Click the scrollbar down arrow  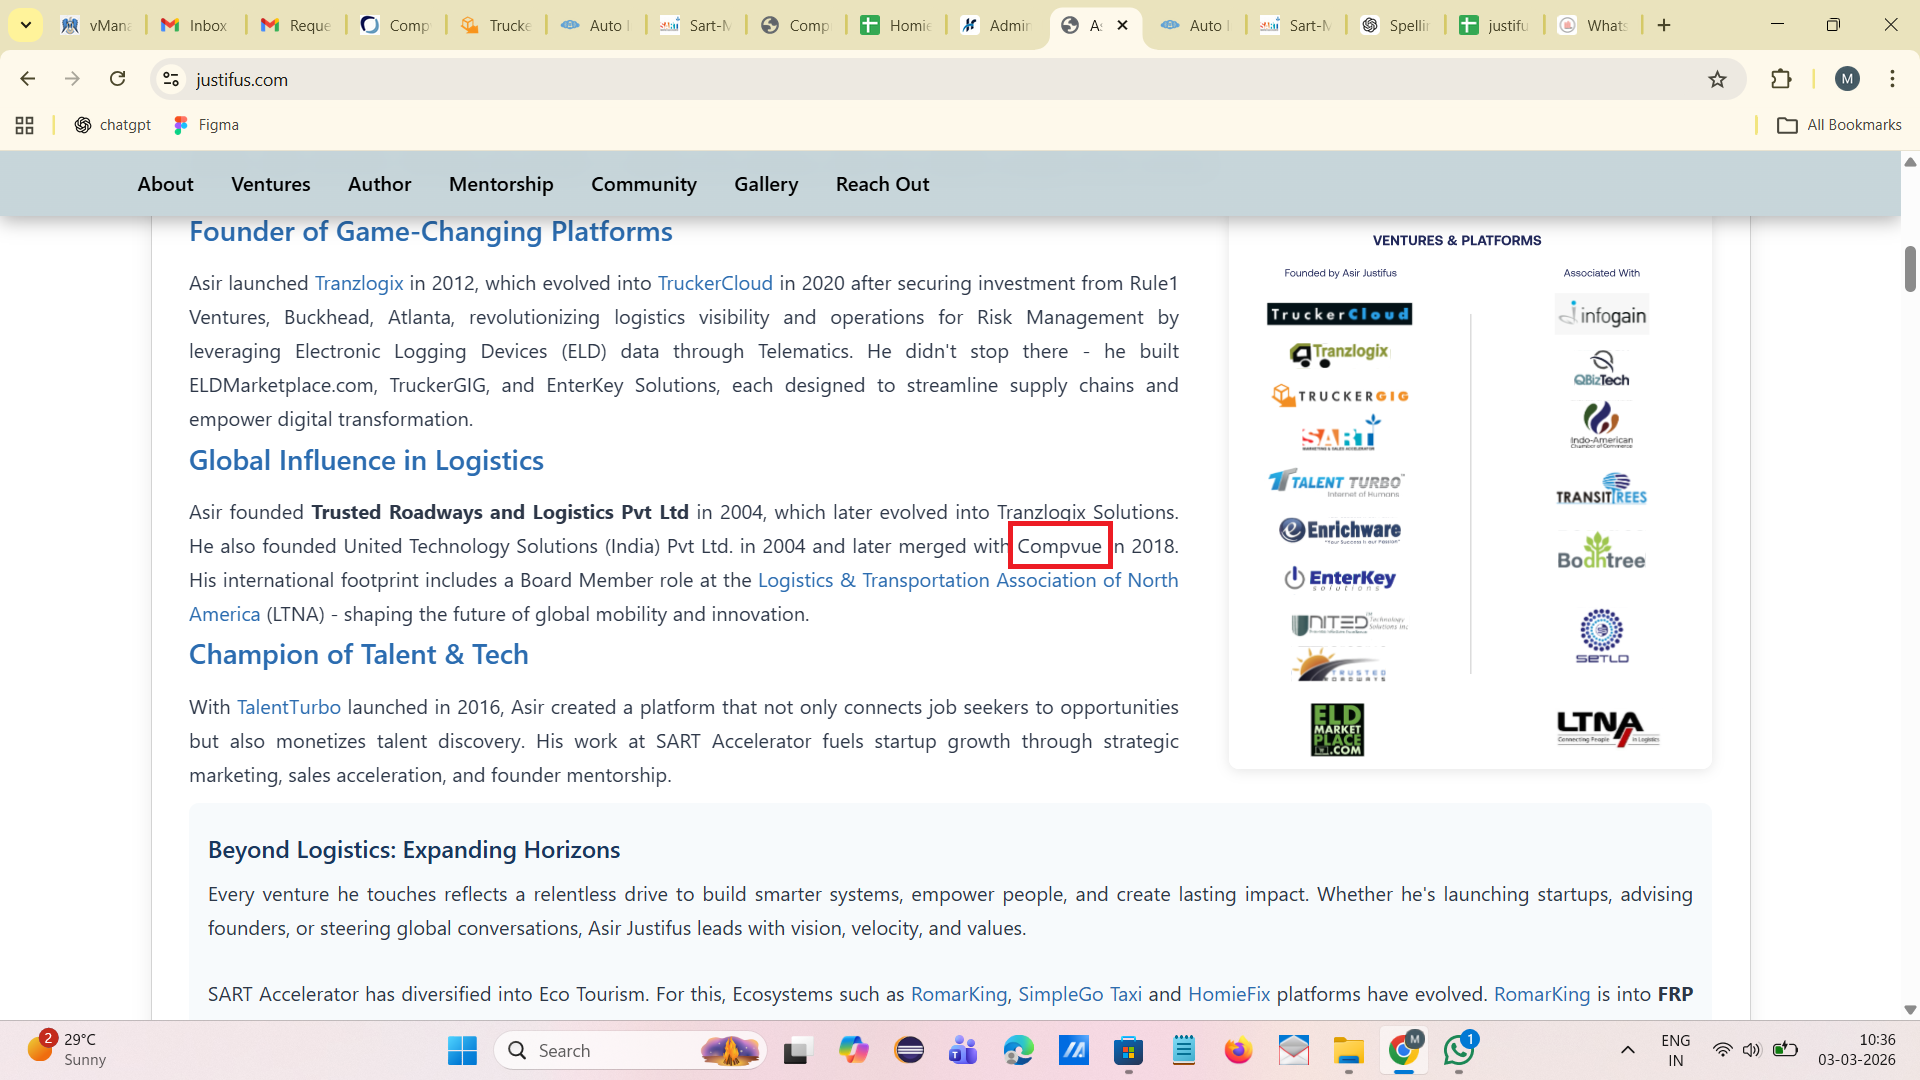(x=1910, y=1010)
